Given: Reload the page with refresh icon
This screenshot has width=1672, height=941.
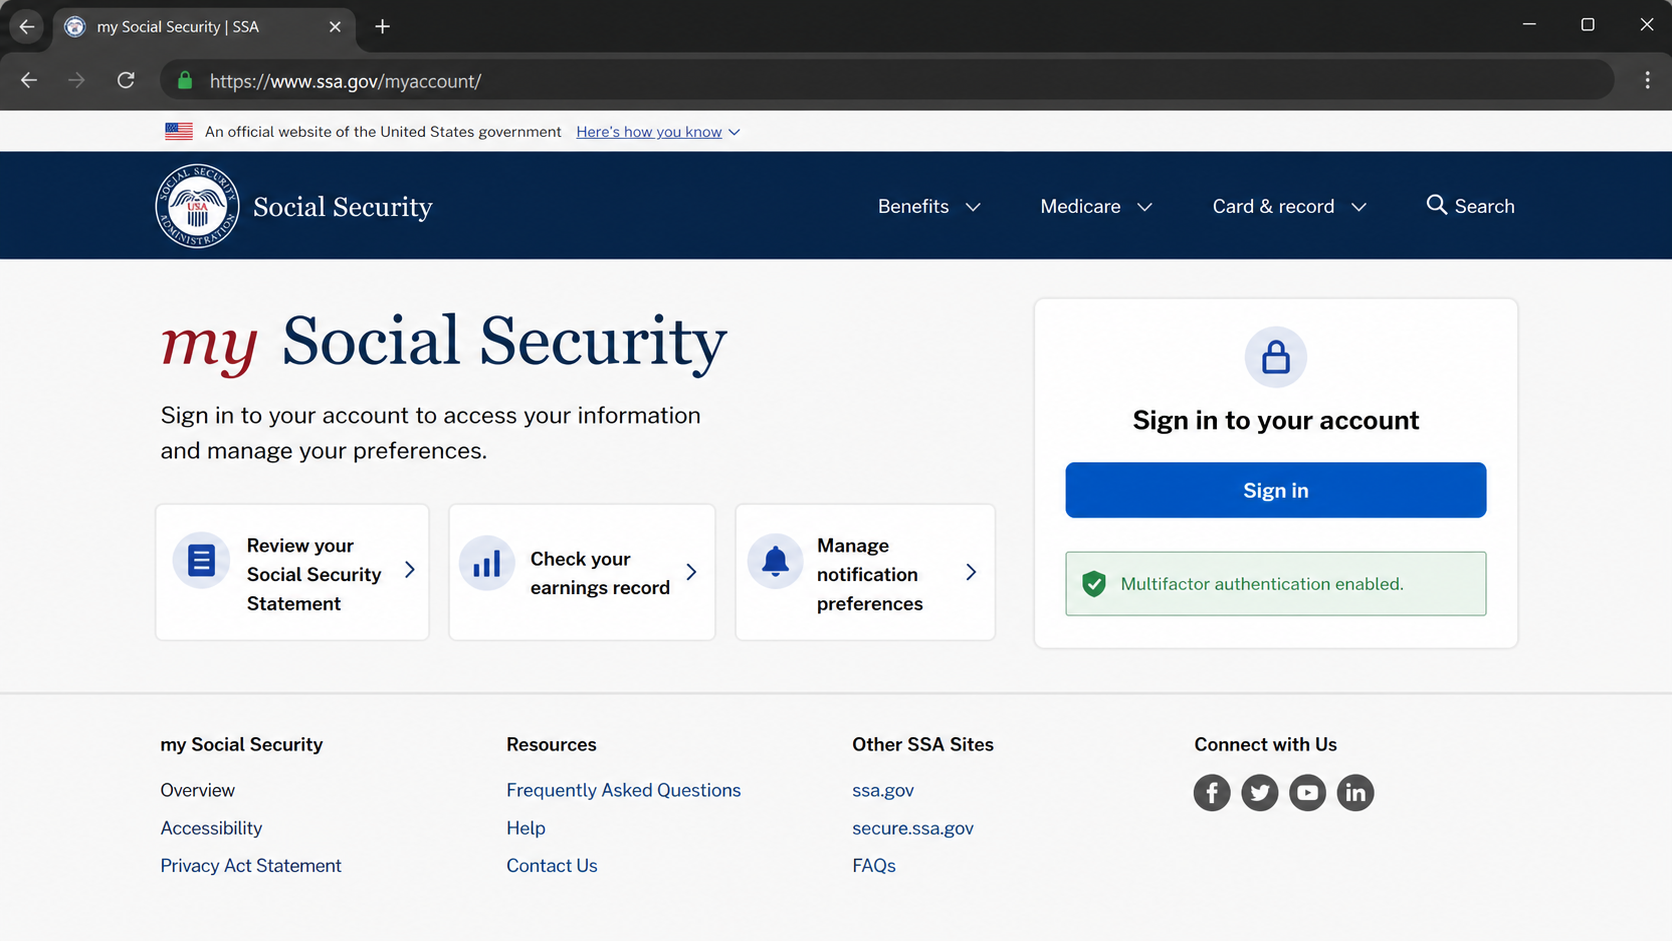Looking at the screenshot, I should point(126,81).
